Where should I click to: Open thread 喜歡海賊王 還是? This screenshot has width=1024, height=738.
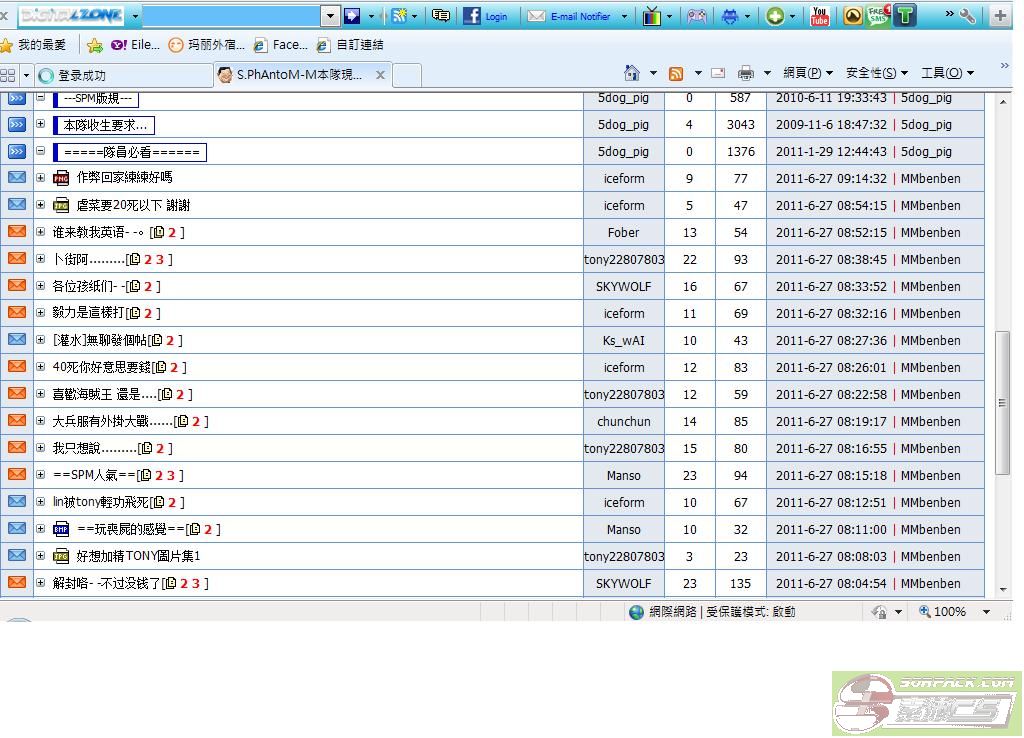click(x=103, y=394)
